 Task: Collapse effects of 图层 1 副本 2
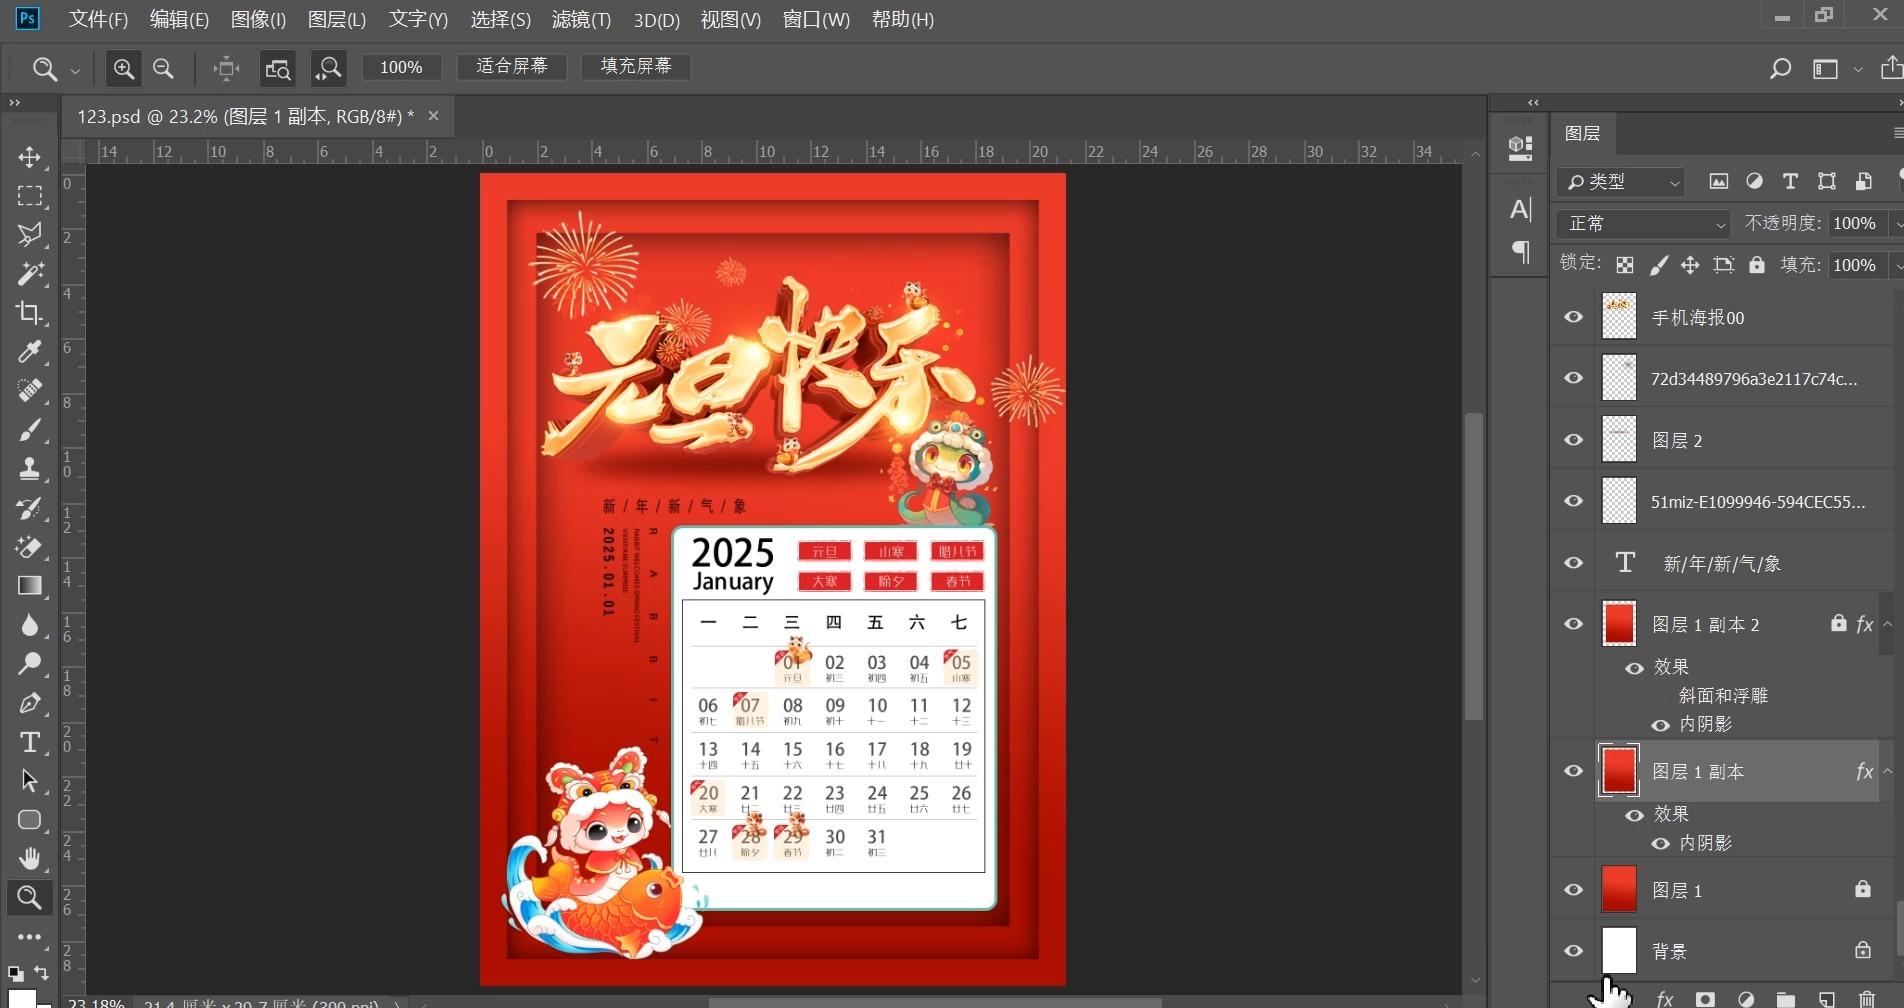click(x=1888, y=624)
